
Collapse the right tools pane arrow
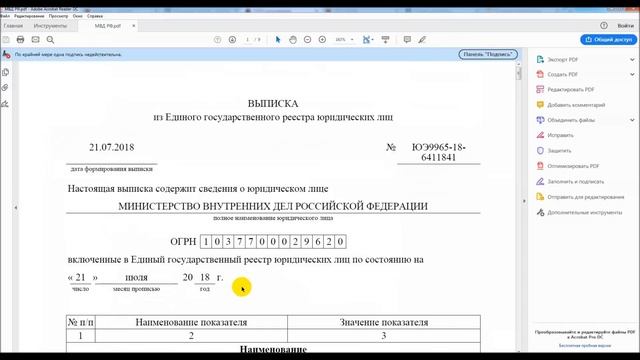tap(524, 201)
